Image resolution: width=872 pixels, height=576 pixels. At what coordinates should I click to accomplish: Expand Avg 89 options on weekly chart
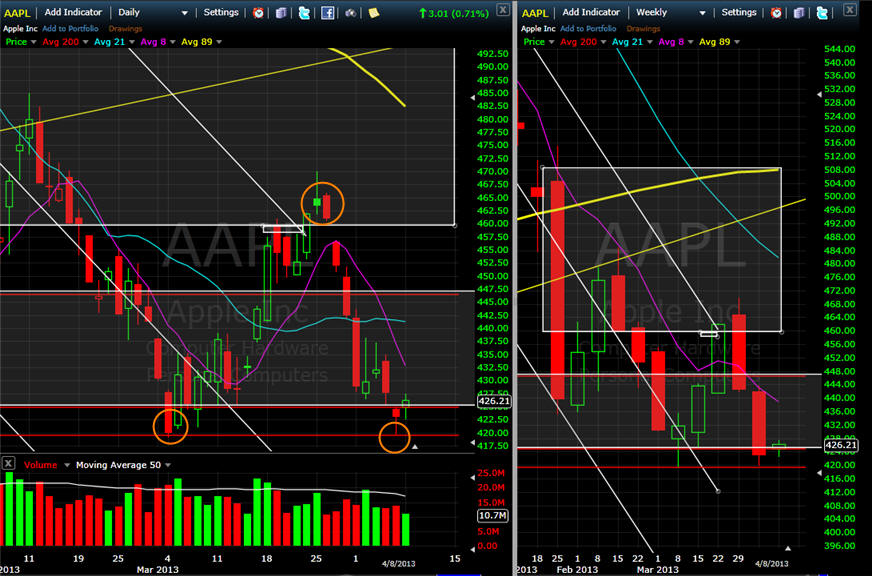tap(736, 42)
